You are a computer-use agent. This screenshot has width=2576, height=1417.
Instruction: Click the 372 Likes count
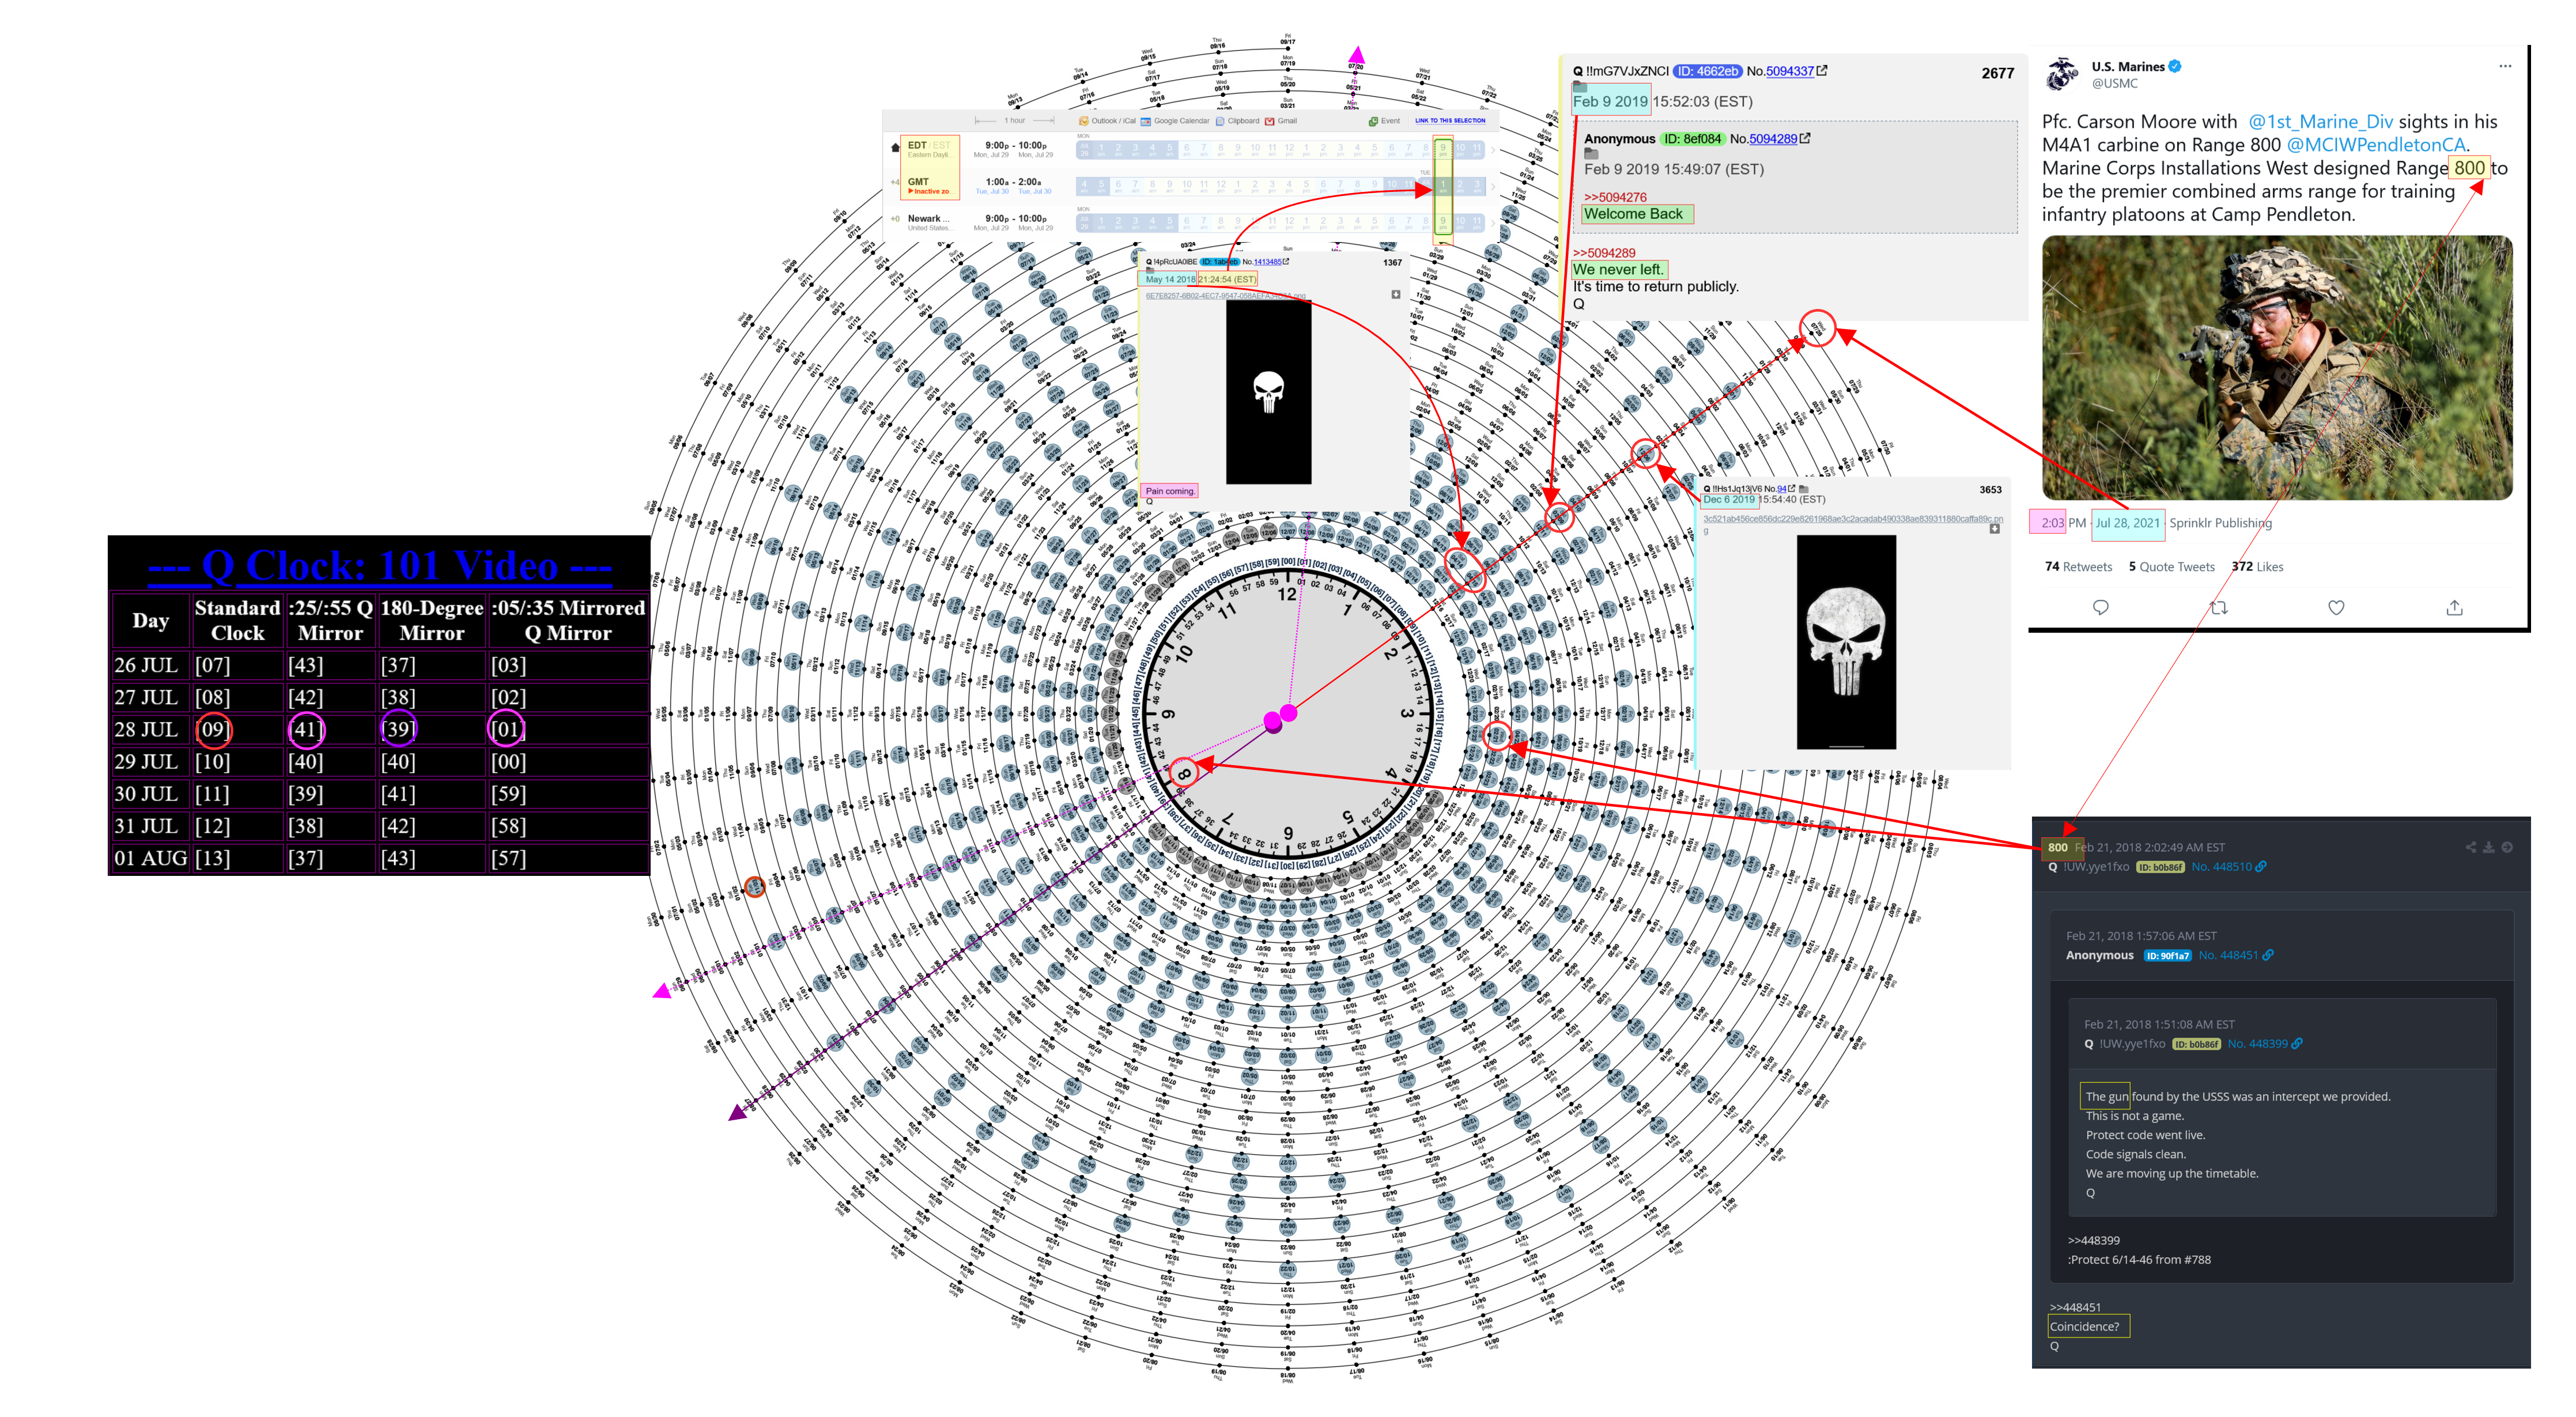(x=2257, y=567)
